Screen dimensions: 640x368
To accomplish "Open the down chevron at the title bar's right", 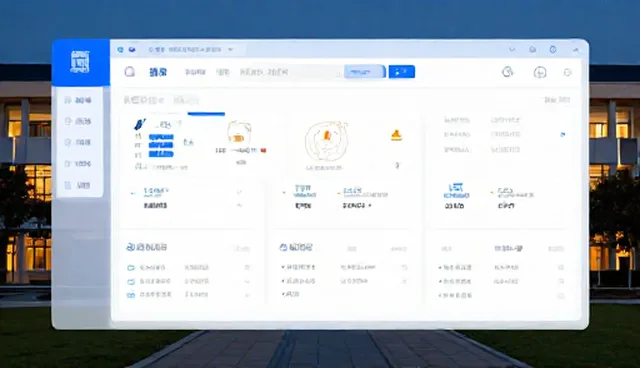I will (x=512, y=49).
